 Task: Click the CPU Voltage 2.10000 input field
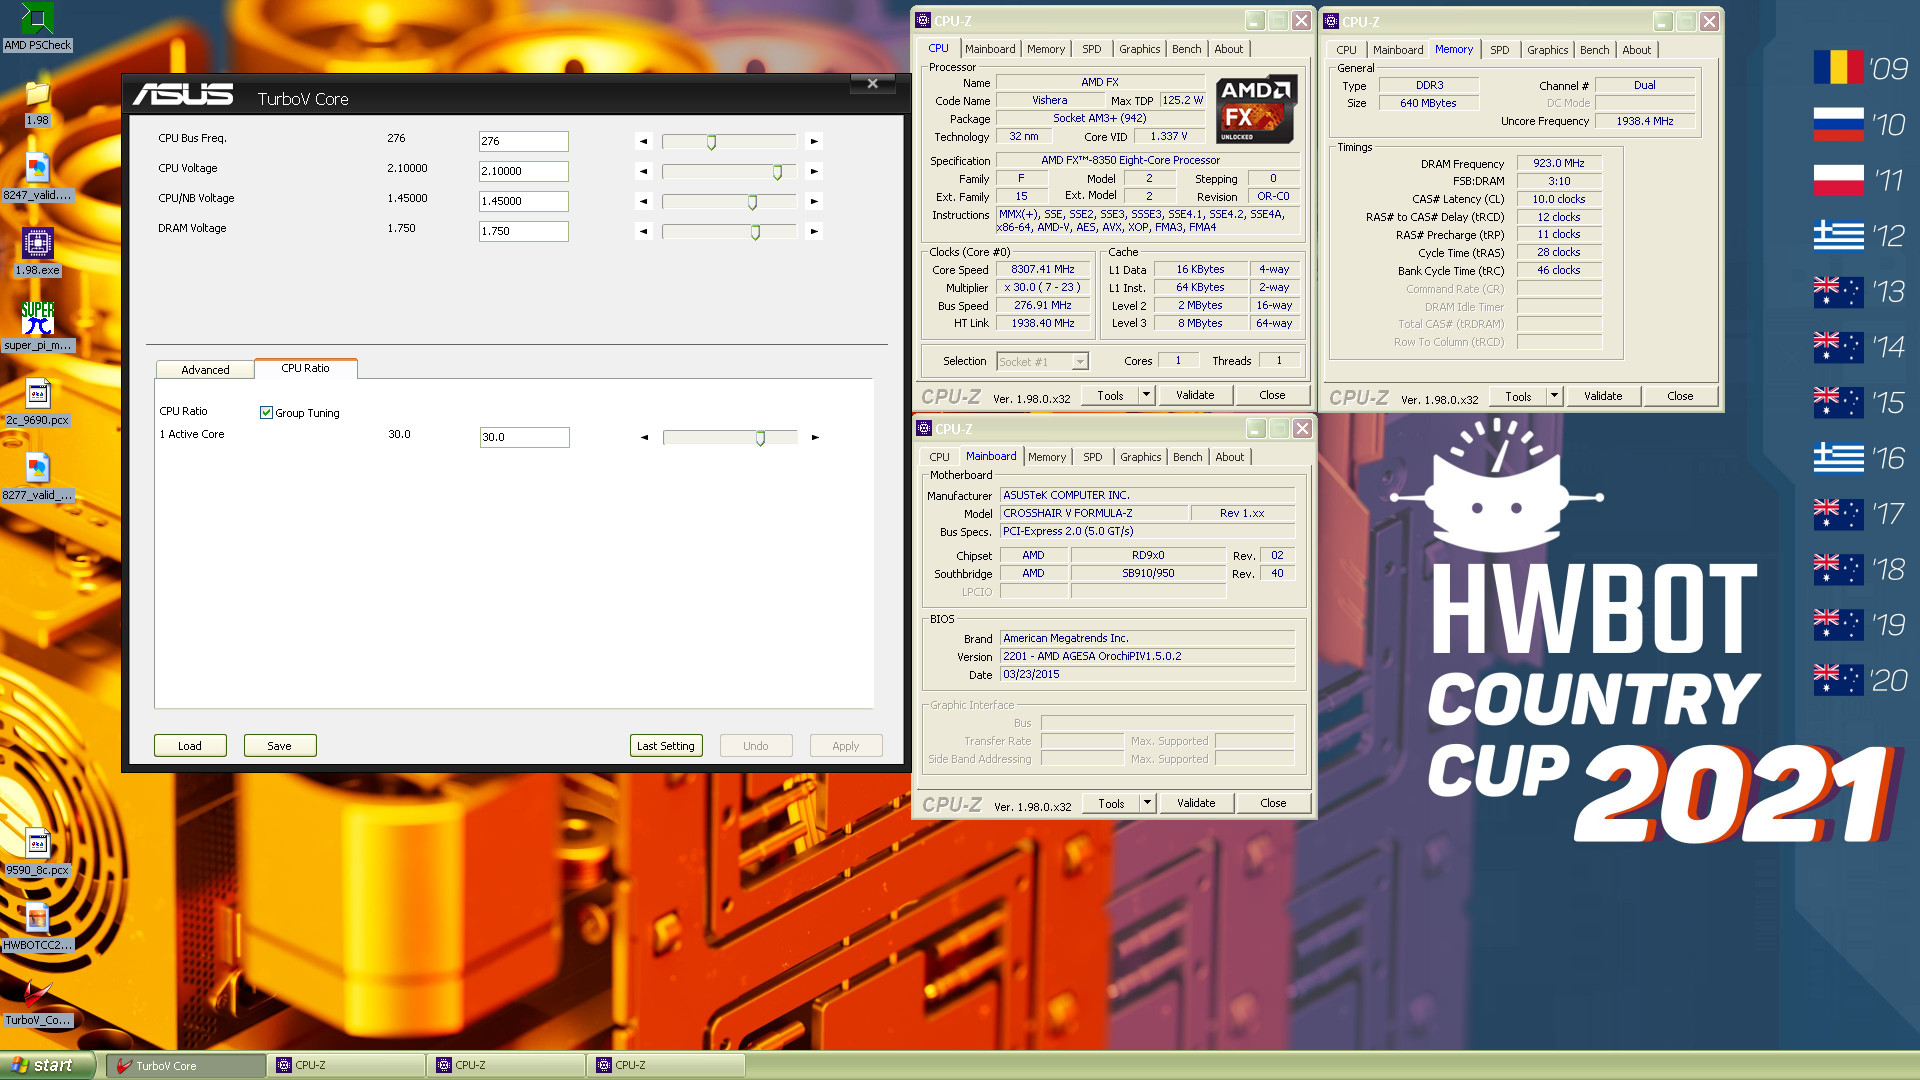[524, 171]
